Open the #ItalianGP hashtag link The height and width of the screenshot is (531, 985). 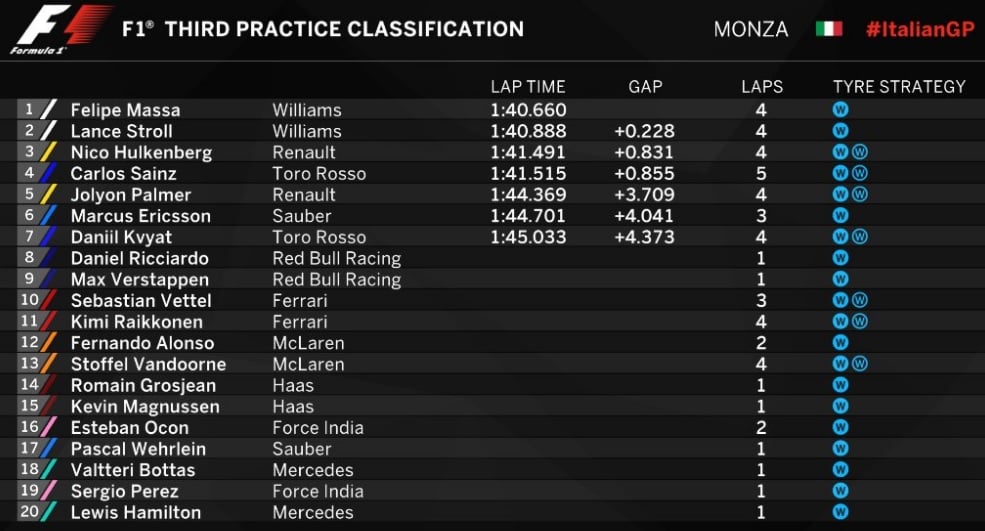click(920, 29)
